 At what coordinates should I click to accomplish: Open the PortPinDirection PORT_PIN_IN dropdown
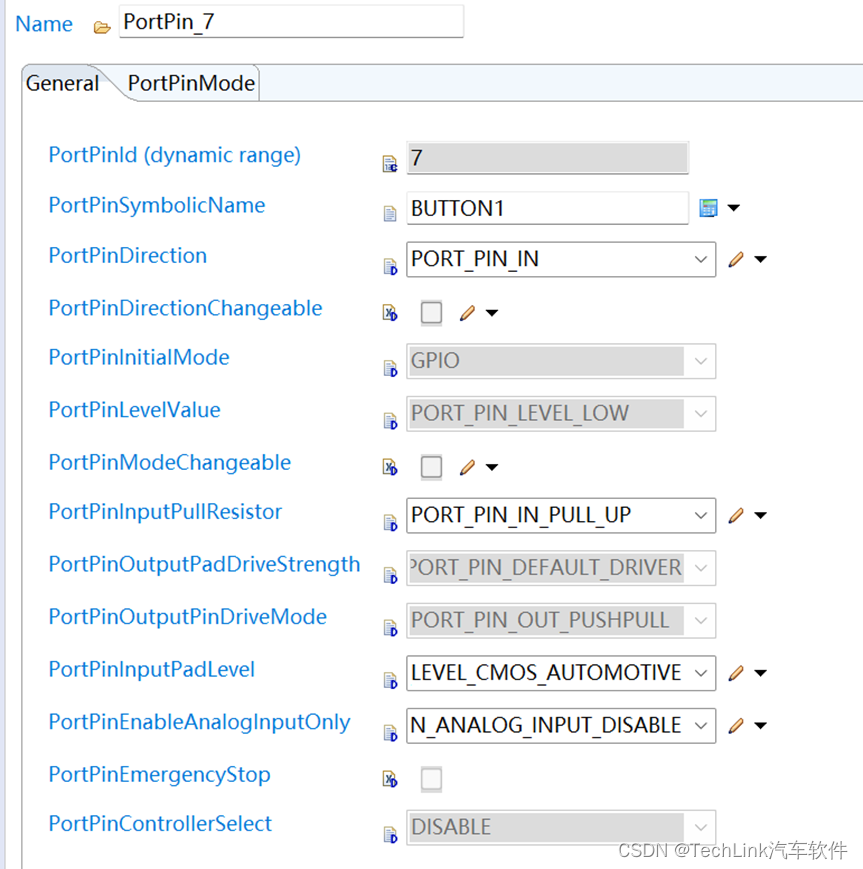tap(561, 259)
